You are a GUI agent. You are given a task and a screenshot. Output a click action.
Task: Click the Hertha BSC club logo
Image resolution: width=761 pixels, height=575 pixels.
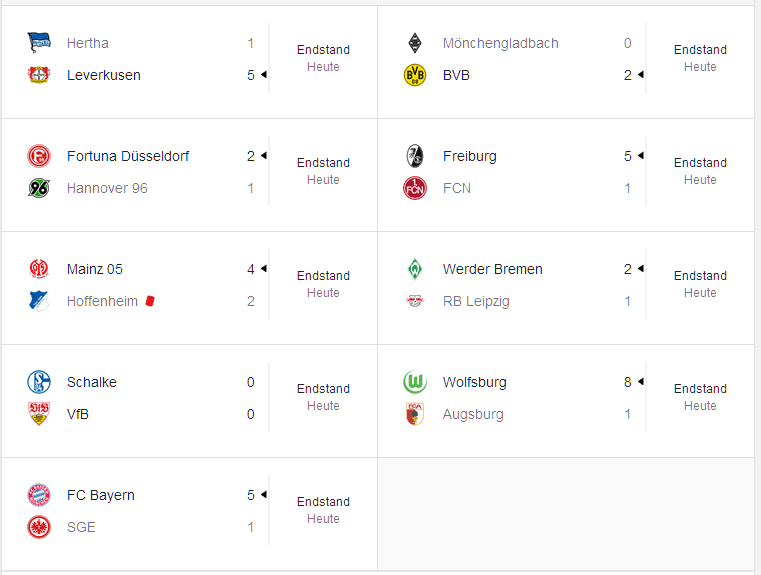pos(39,43)
